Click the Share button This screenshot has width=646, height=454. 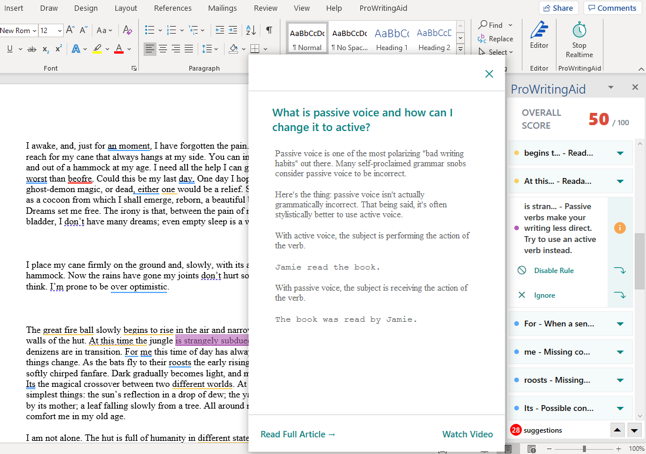[558, 8]
